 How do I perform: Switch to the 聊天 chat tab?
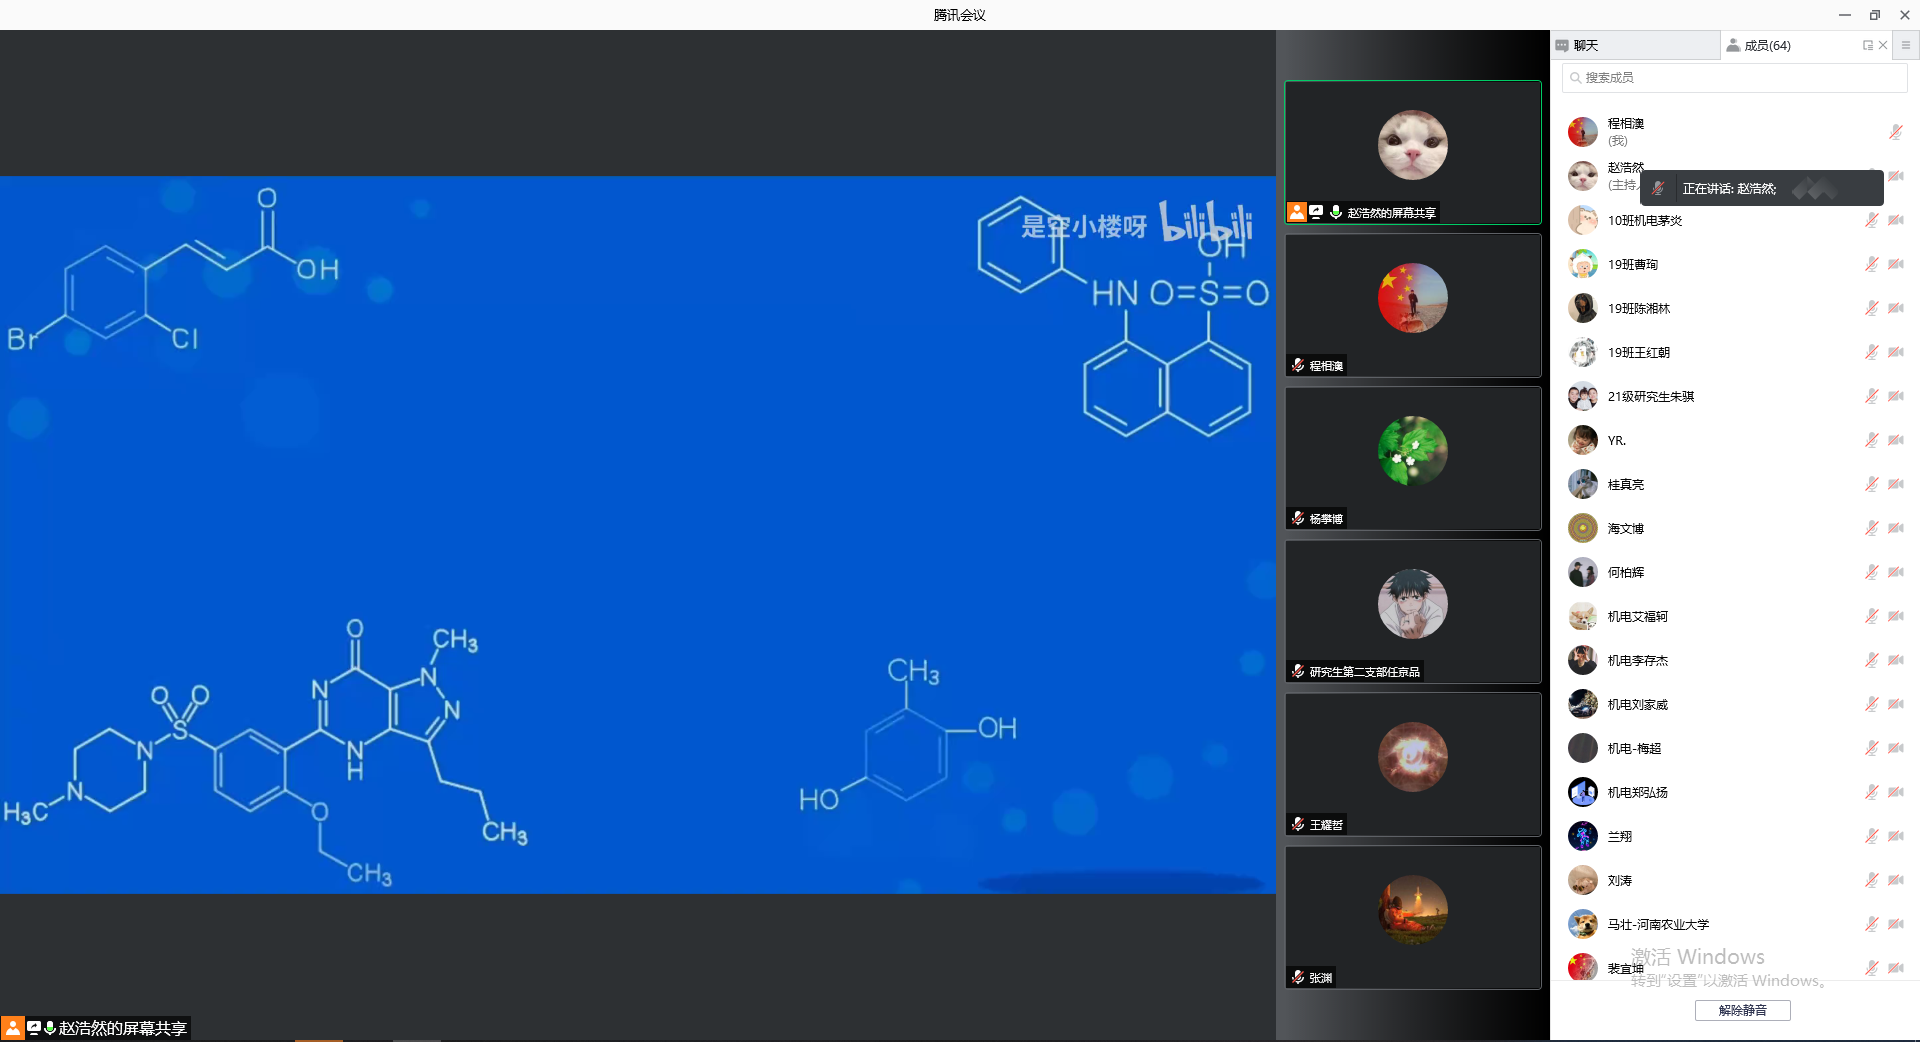tap(1585, 45)
